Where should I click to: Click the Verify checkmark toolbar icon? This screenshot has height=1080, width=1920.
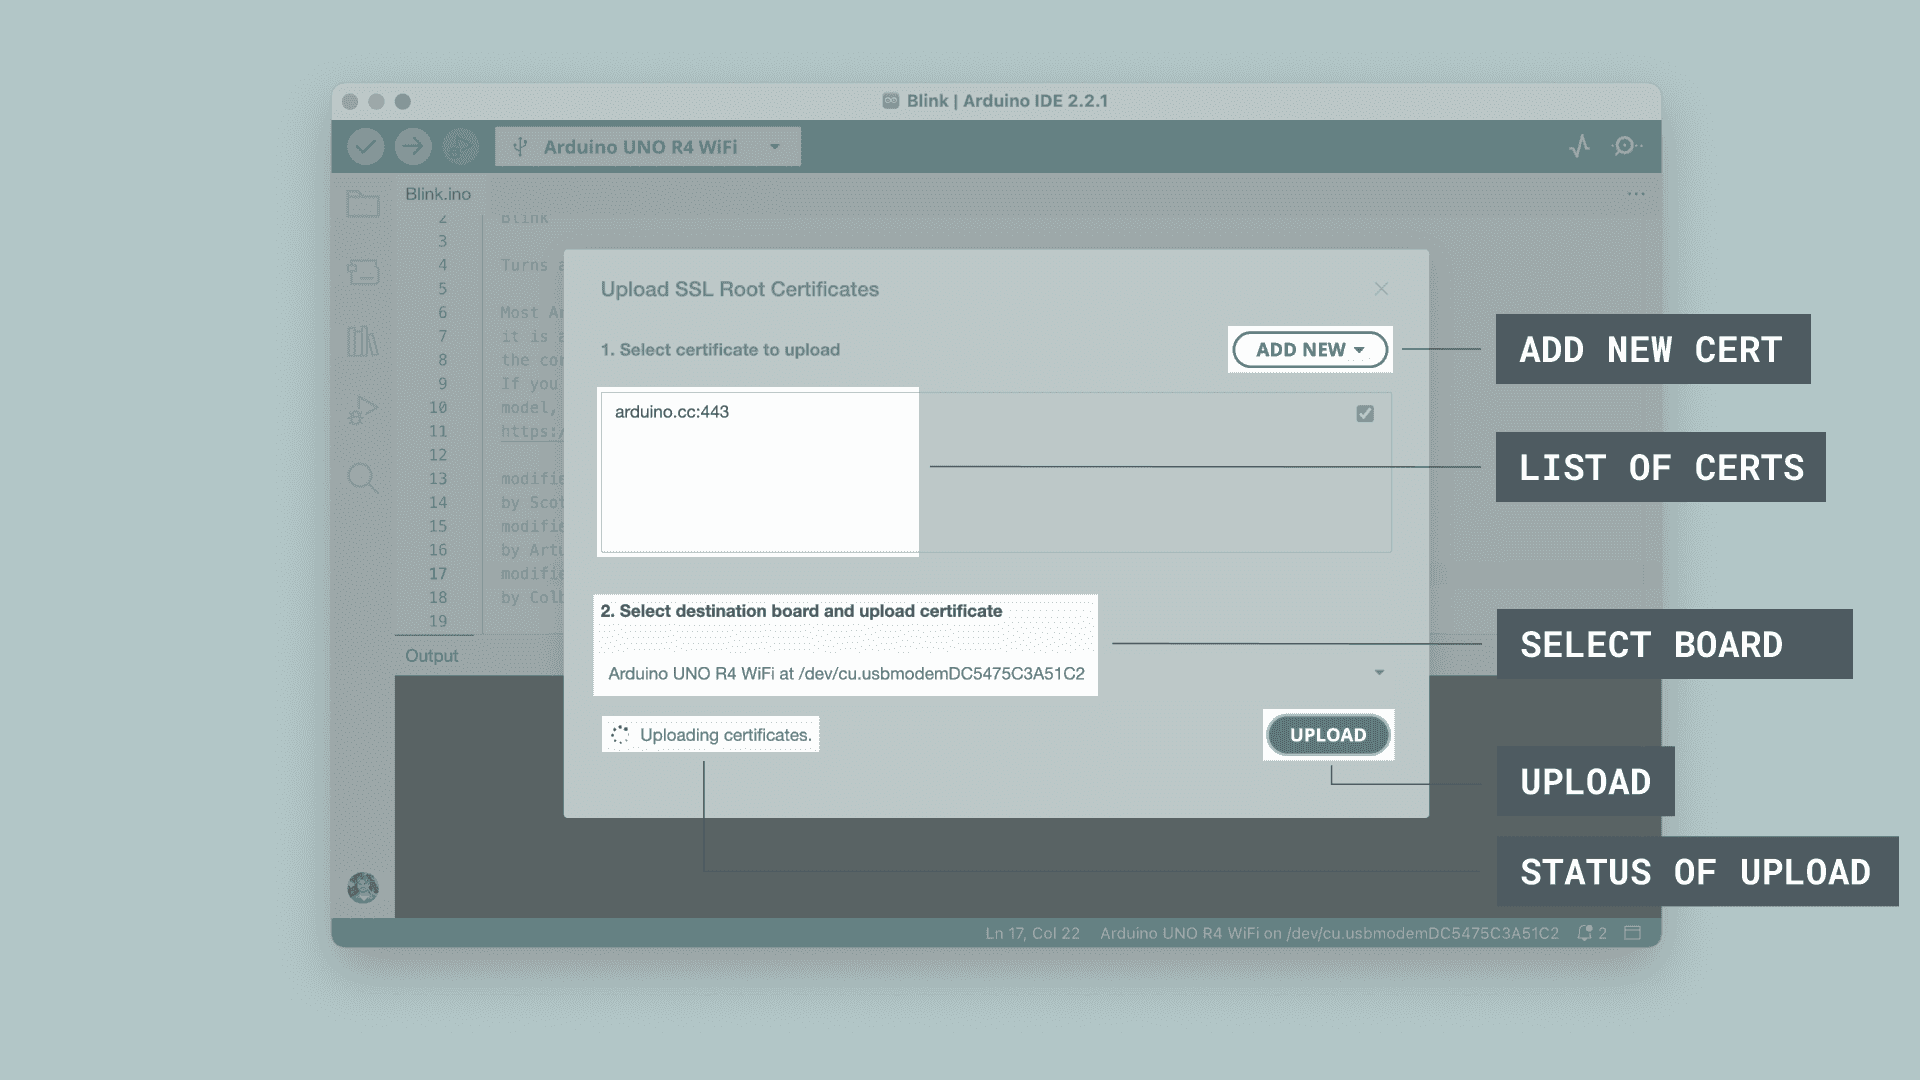[x=365, y=147]
